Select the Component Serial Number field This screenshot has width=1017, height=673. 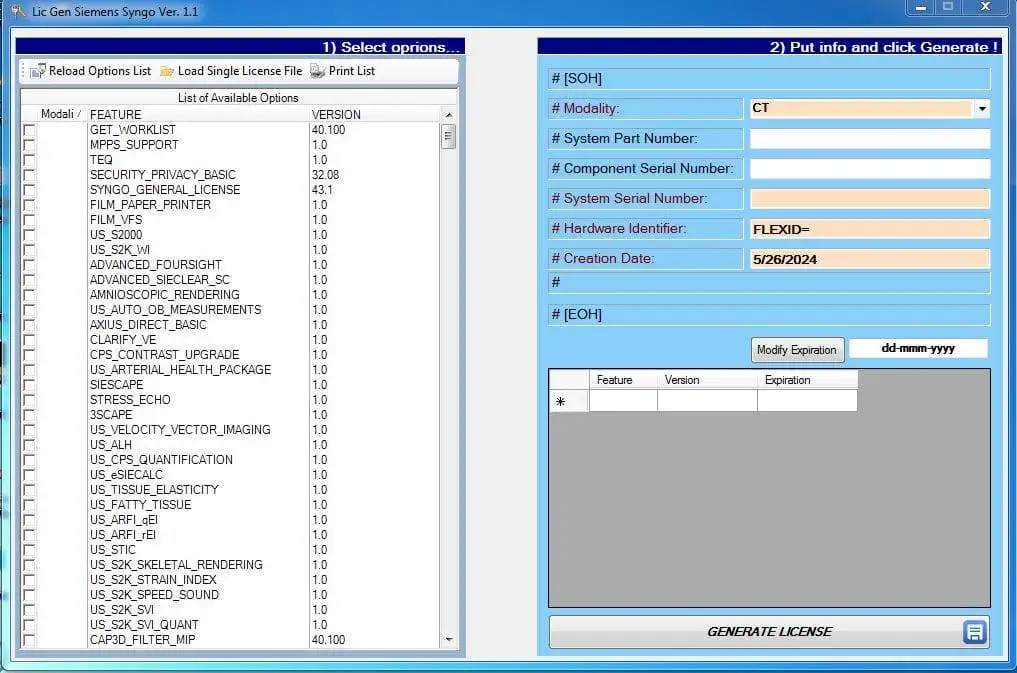tap(868, 168)
